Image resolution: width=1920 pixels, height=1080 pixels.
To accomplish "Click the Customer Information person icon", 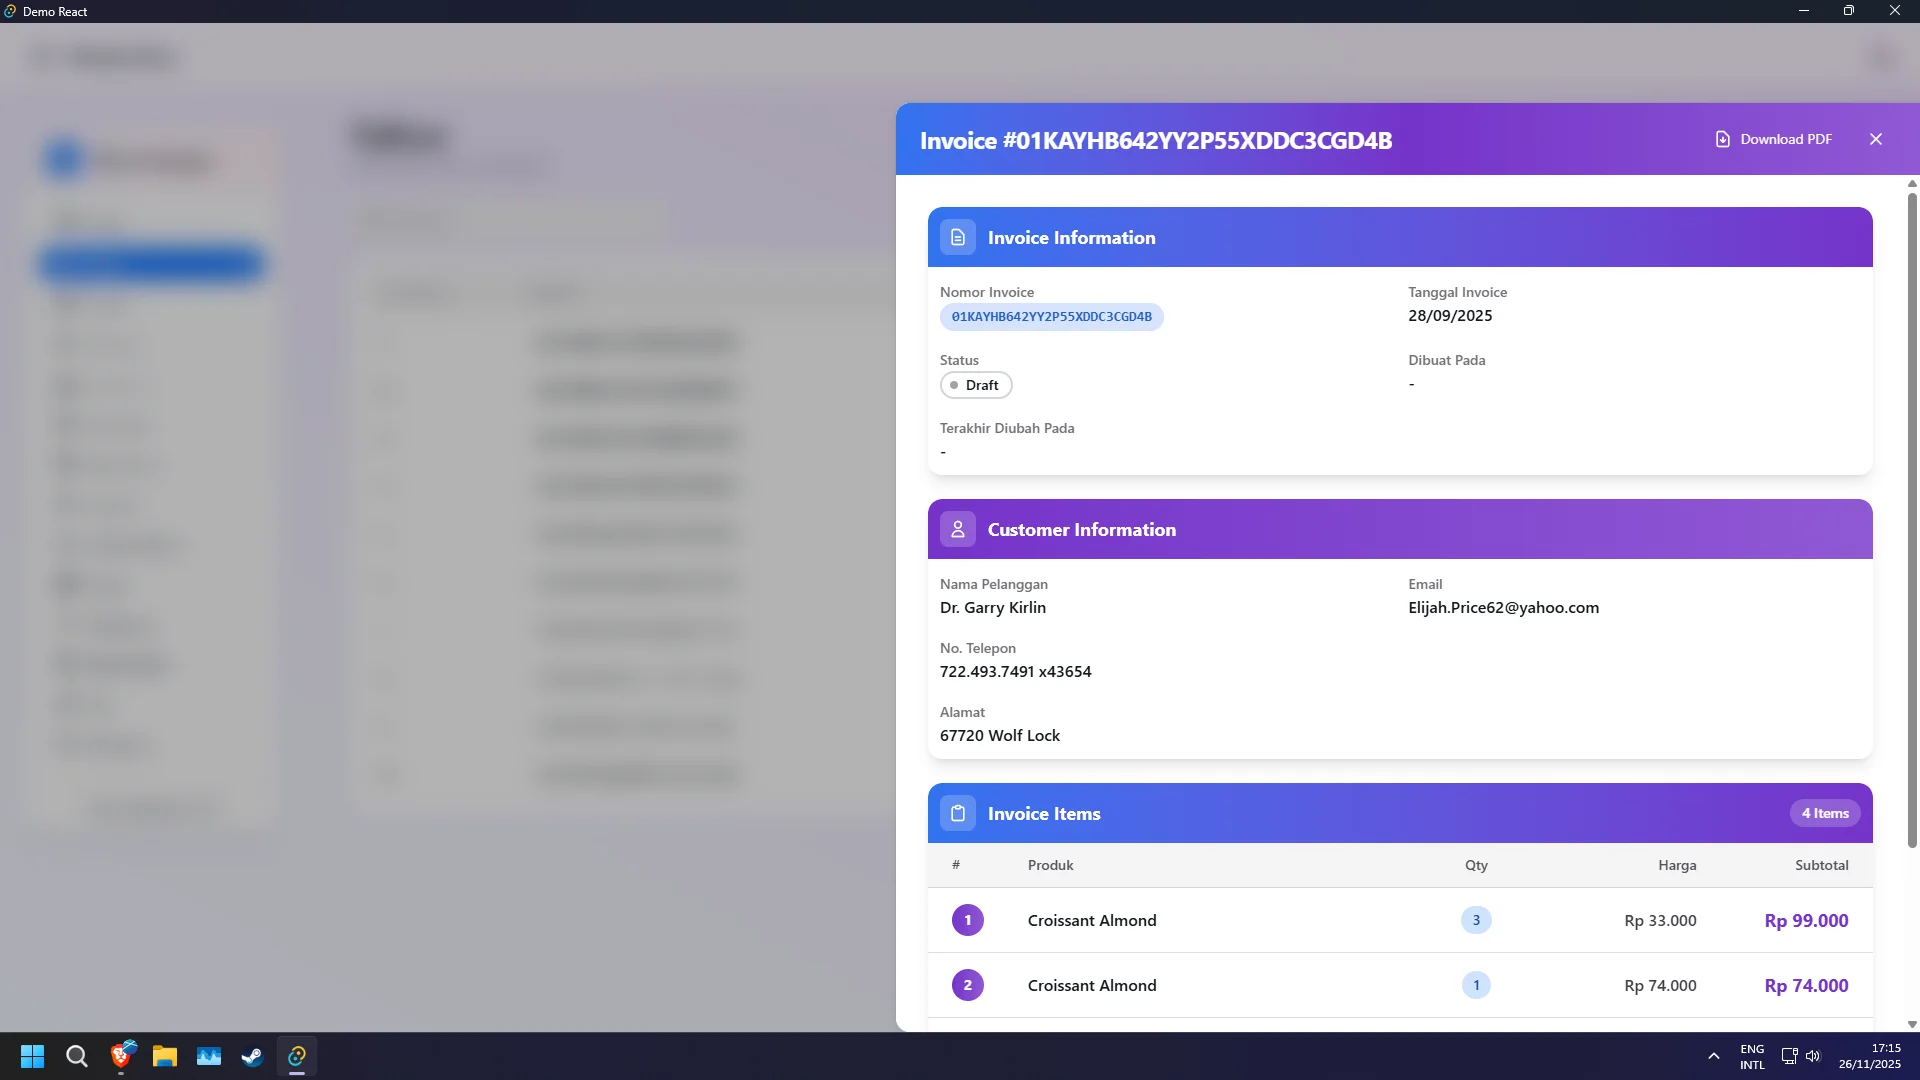I will coord(957,529).
